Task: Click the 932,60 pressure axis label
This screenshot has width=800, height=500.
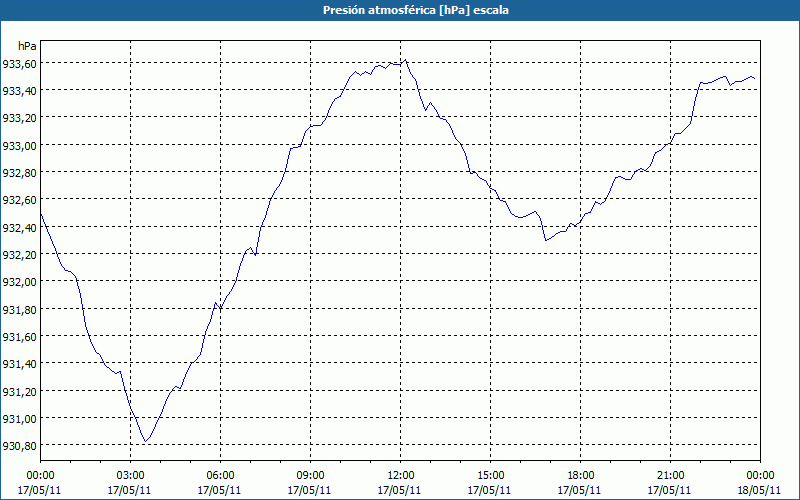Action: point(19,200)
